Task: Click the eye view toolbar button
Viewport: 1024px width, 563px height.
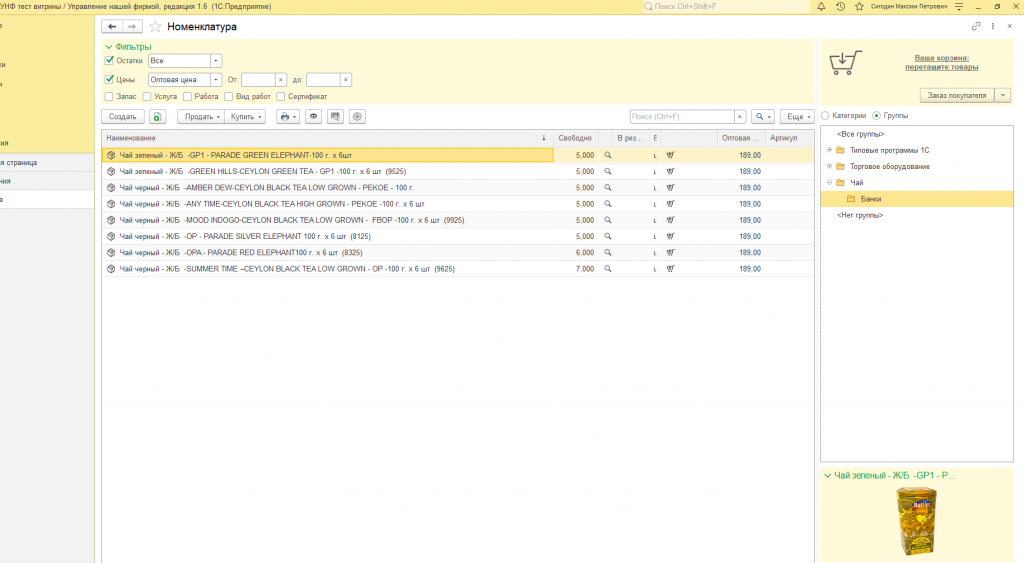Action: 313,116
